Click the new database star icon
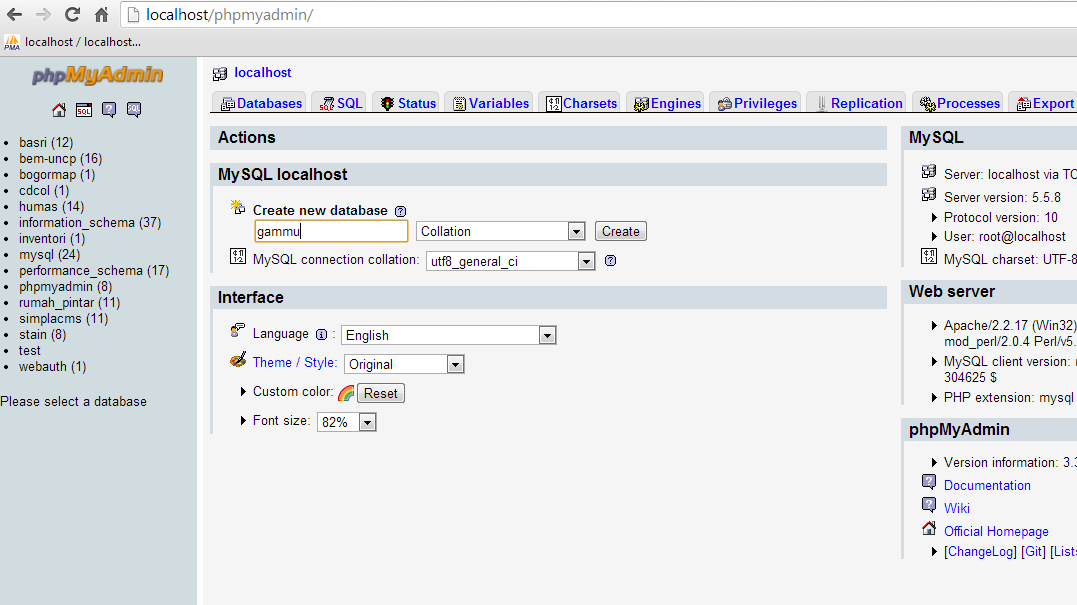 tap(238, 207)
